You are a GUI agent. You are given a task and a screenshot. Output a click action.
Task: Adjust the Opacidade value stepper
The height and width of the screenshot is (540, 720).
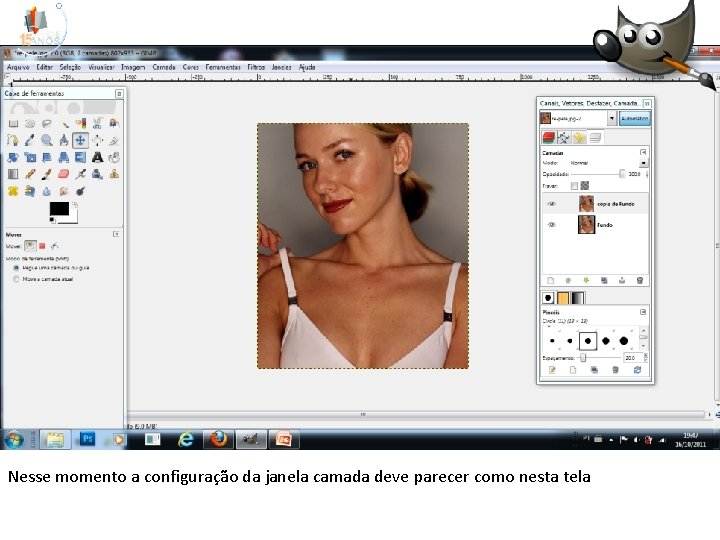tap(647, 174)
